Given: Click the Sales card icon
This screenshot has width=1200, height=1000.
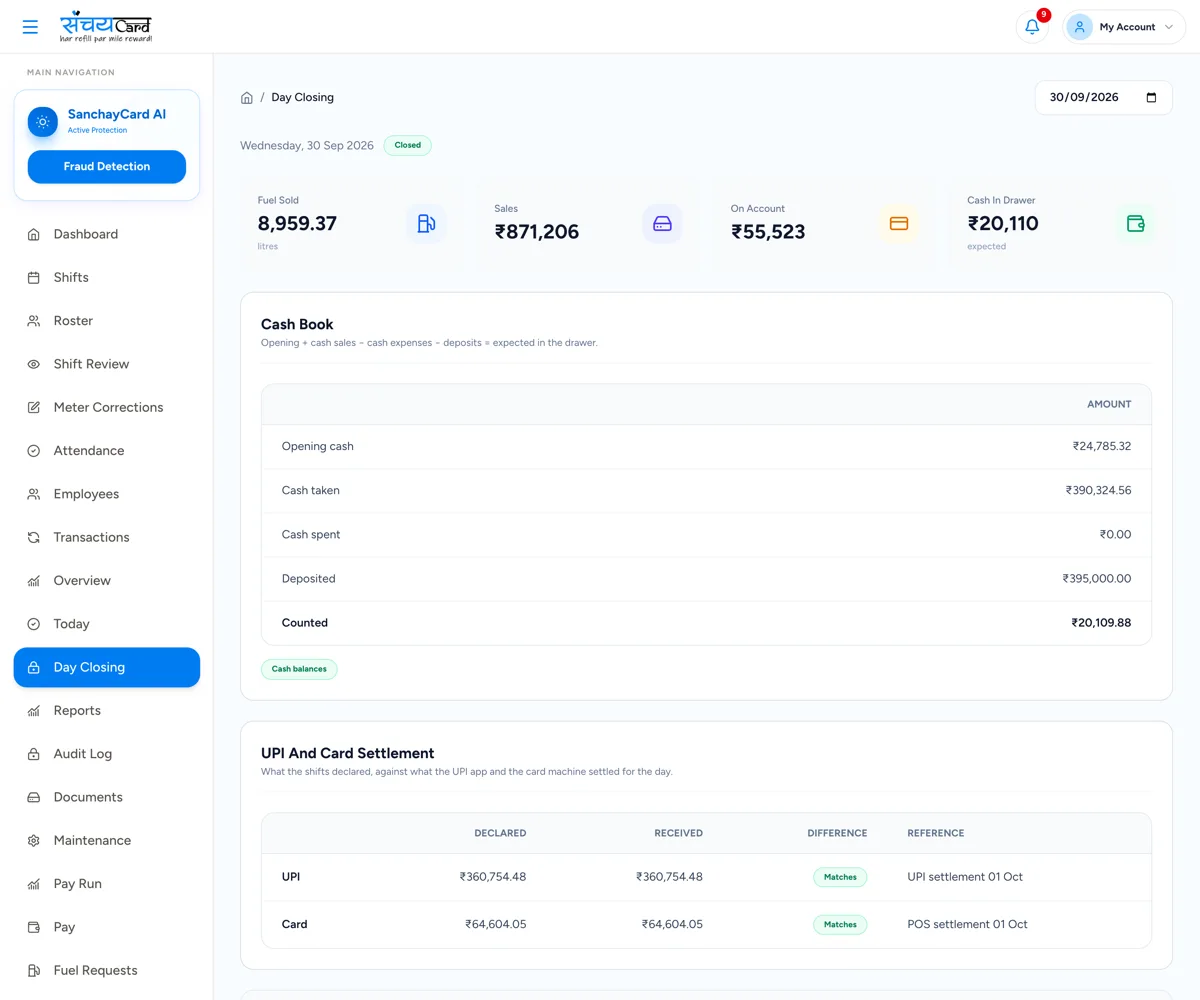Looking at the screenshot, I should 662,223.
